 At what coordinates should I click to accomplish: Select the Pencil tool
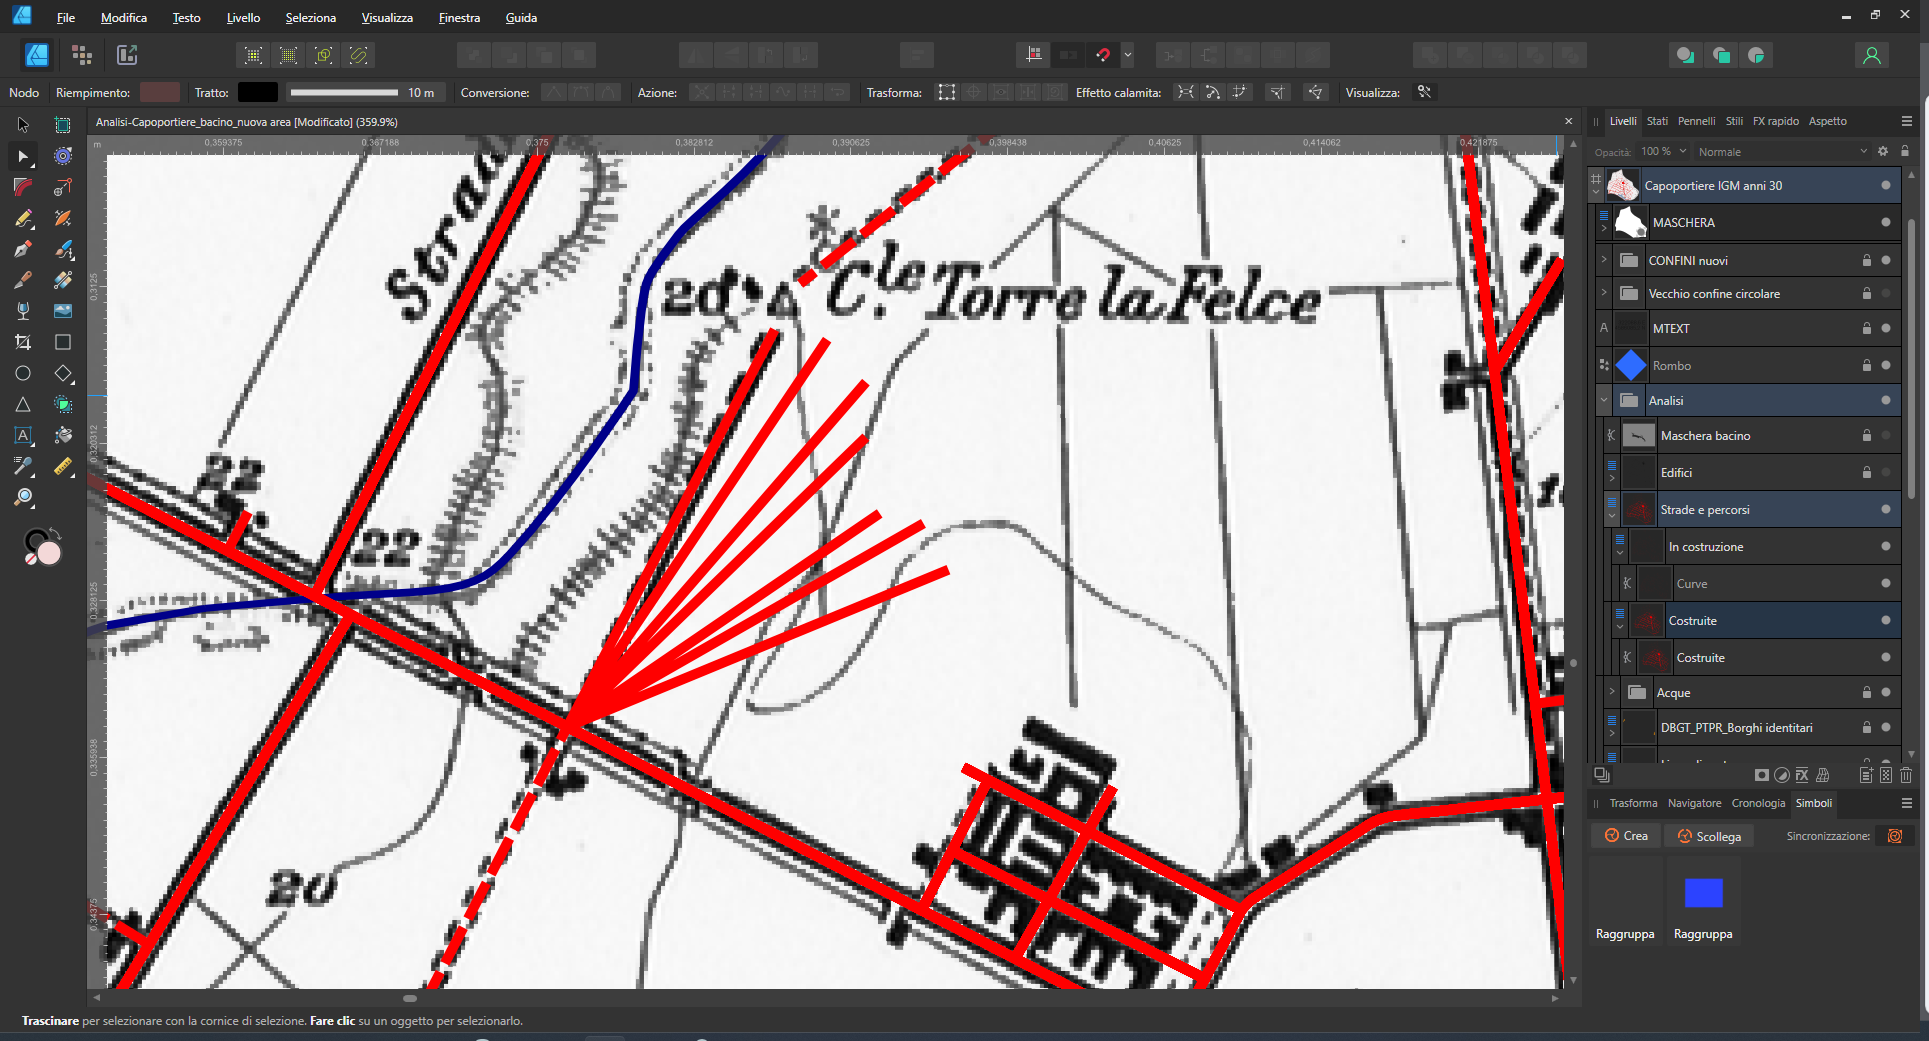[23, 218]
